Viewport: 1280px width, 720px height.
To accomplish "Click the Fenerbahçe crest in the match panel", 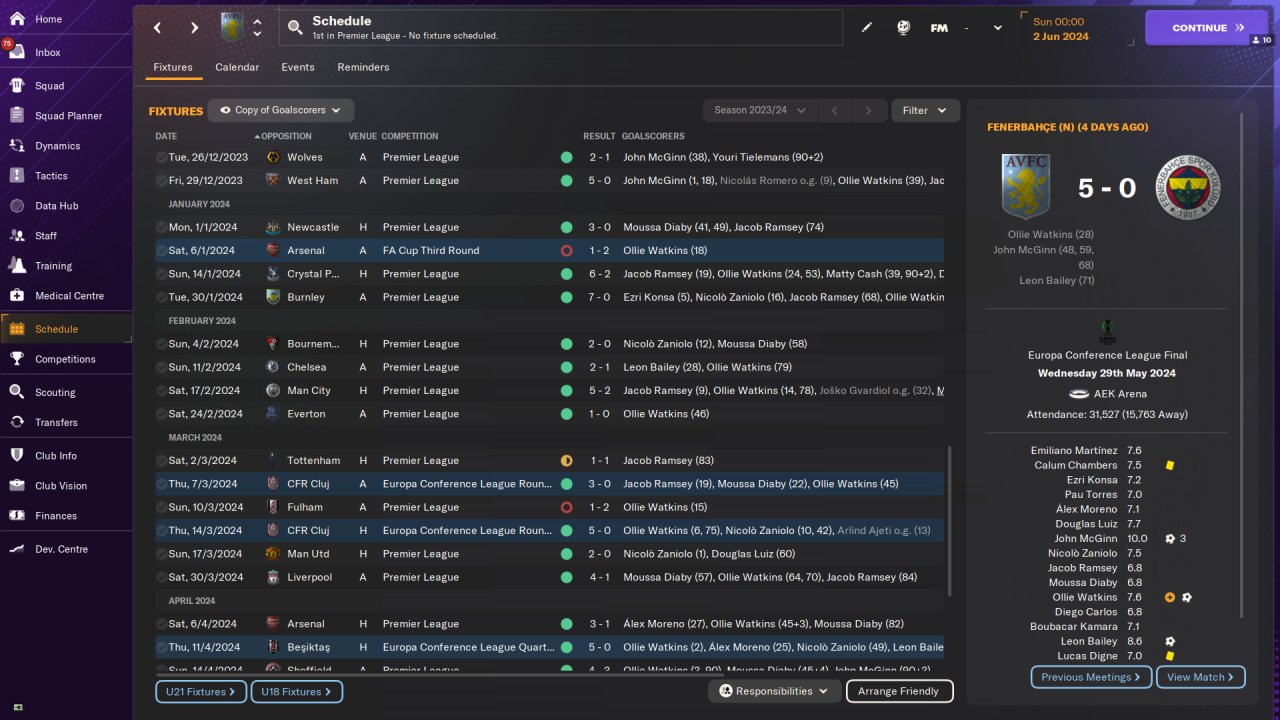I will coord(1187,187).
